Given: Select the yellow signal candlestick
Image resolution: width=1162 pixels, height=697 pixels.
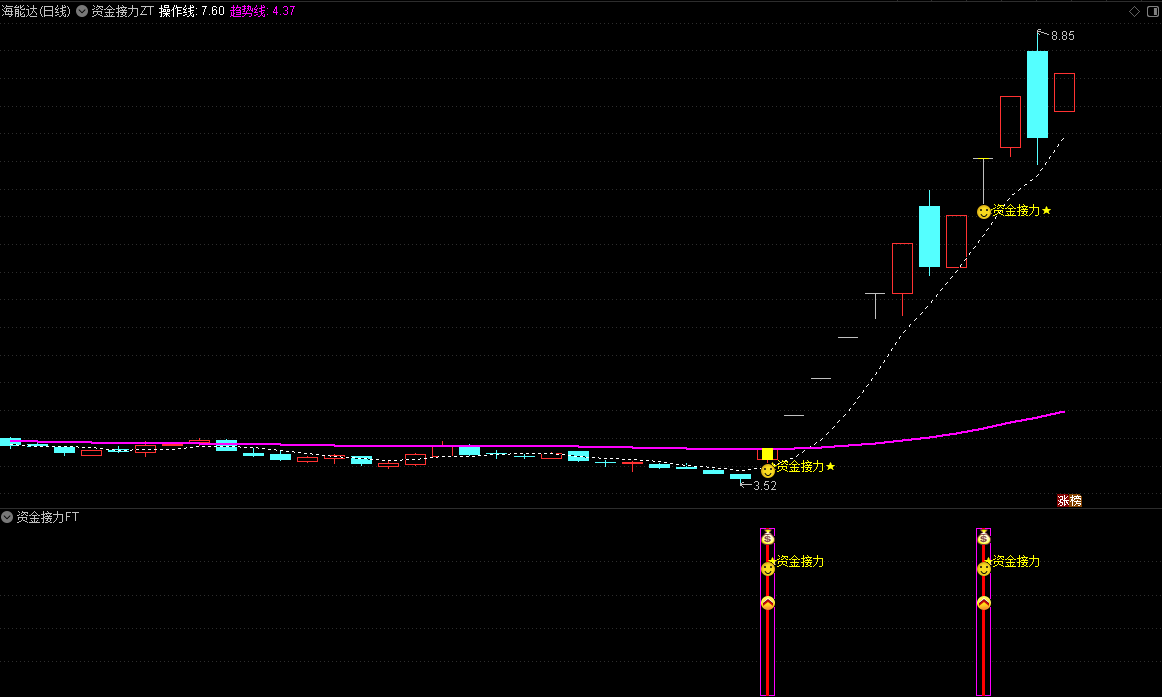Looking at the screenshot, I should [768, 454].
